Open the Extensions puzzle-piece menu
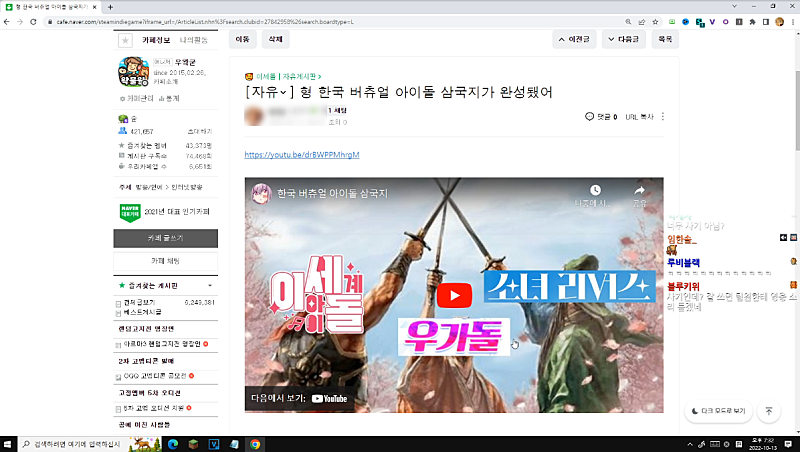 (753, 22)
